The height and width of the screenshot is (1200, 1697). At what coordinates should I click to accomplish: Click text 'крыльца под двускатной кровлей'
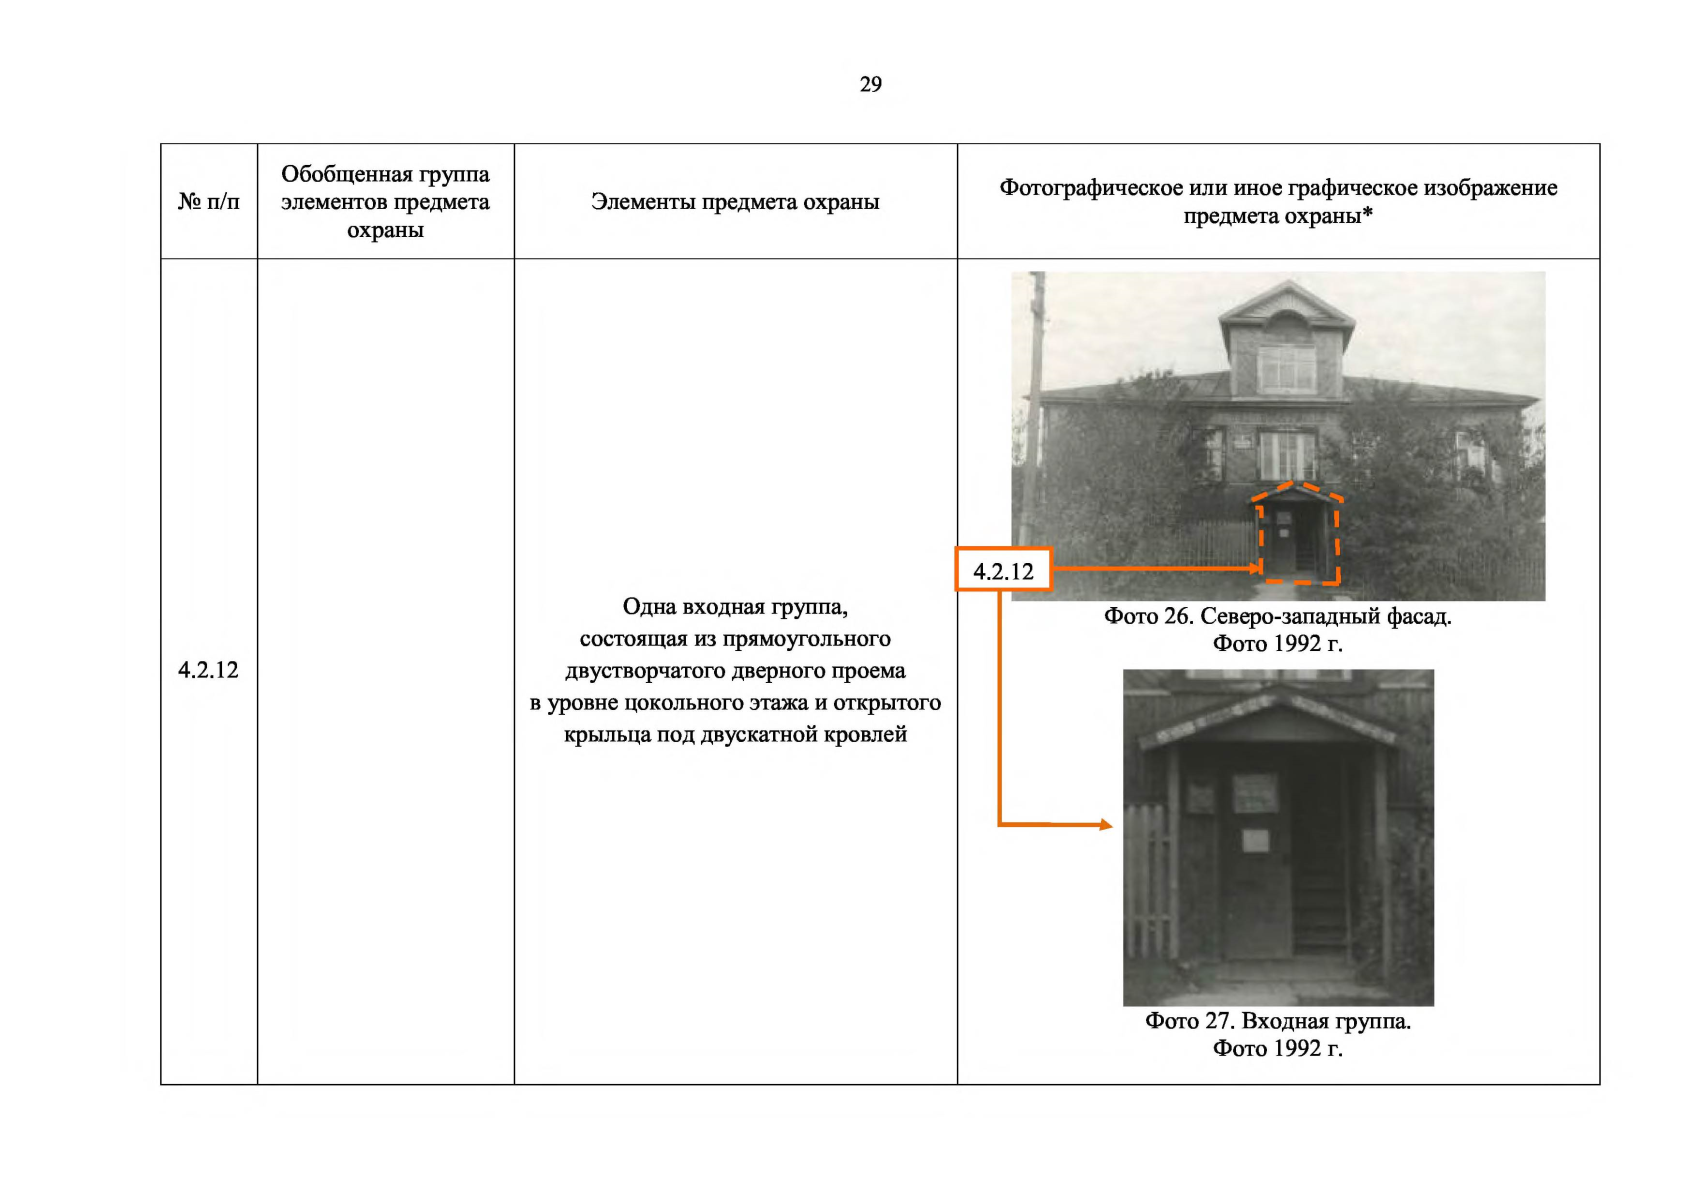(x=735, y=735)
